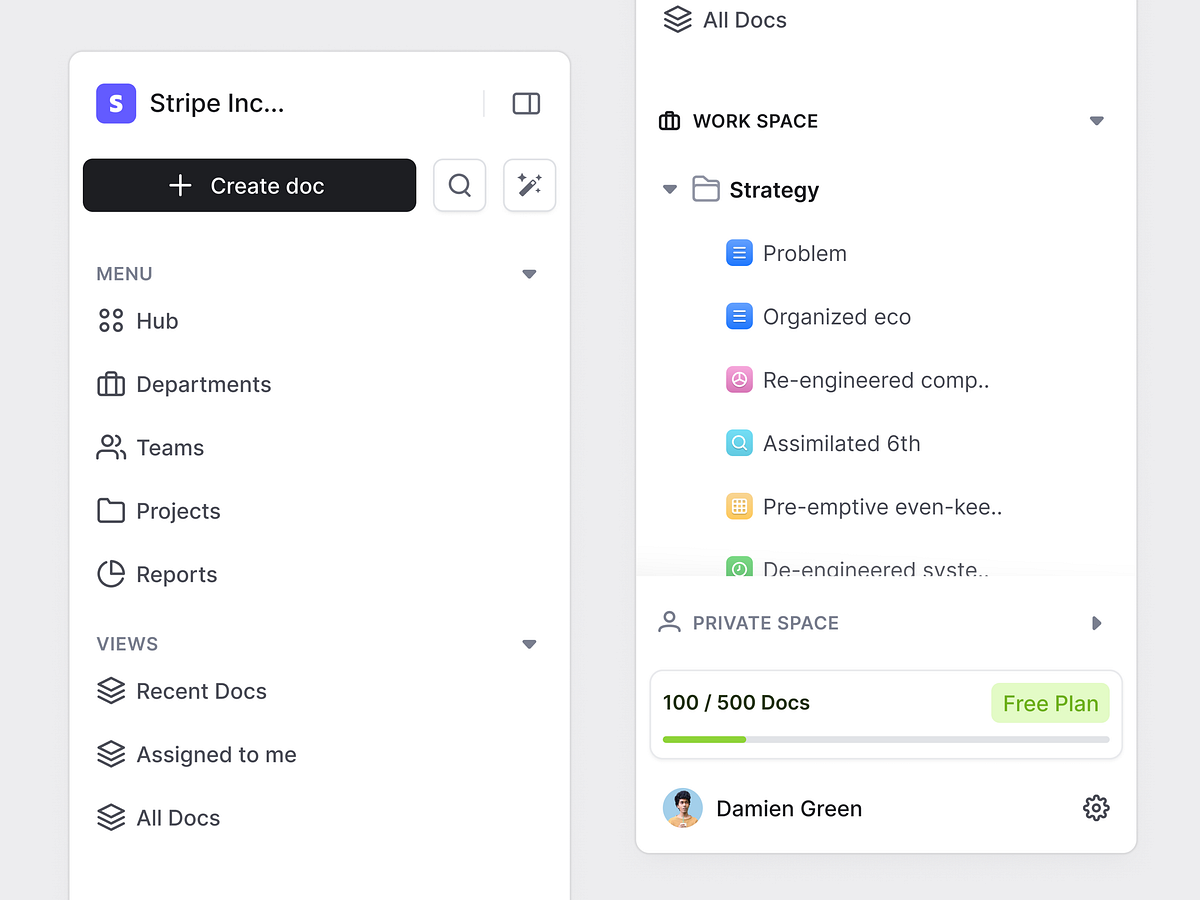Open the Reports pie chart icon

tap(110, 574)
